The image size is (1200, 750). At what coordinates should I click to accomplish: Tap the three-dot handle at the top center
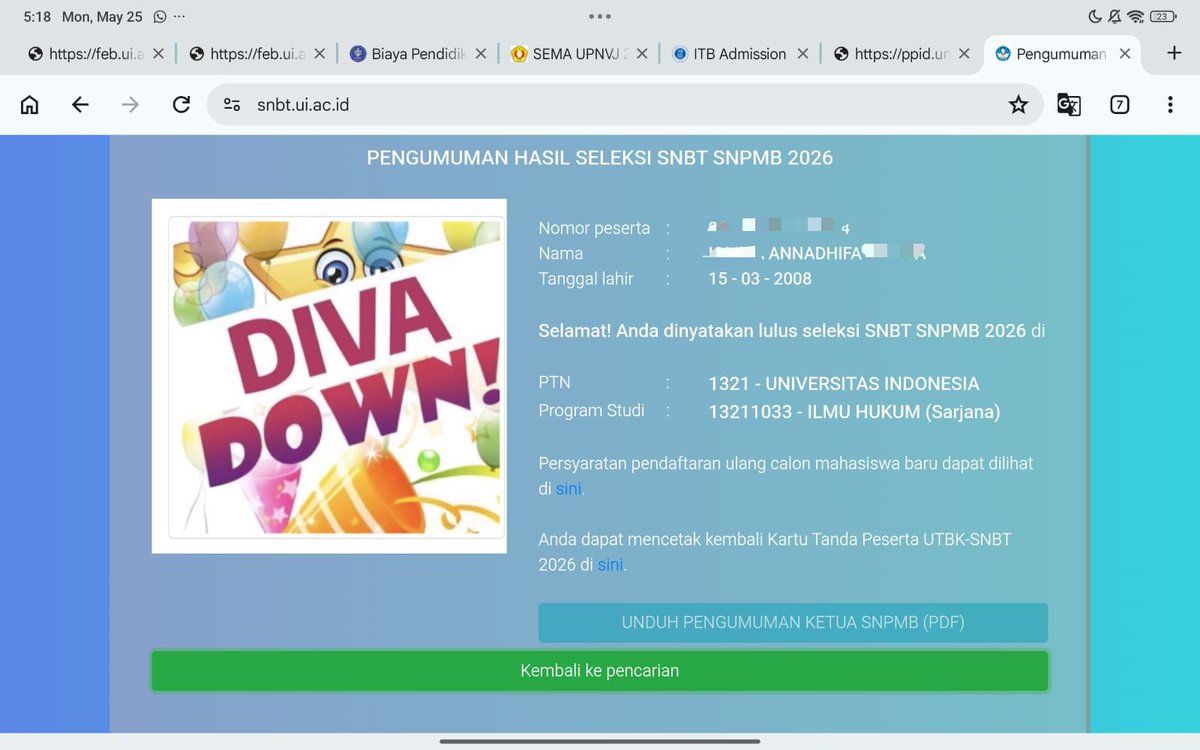[600, 17]
